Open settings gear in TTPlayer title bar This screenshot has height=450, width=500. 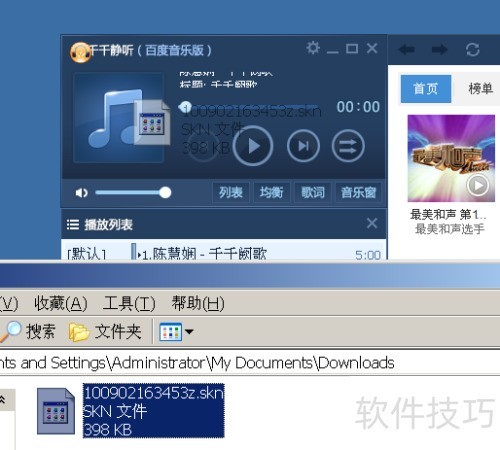pos(313,48)
